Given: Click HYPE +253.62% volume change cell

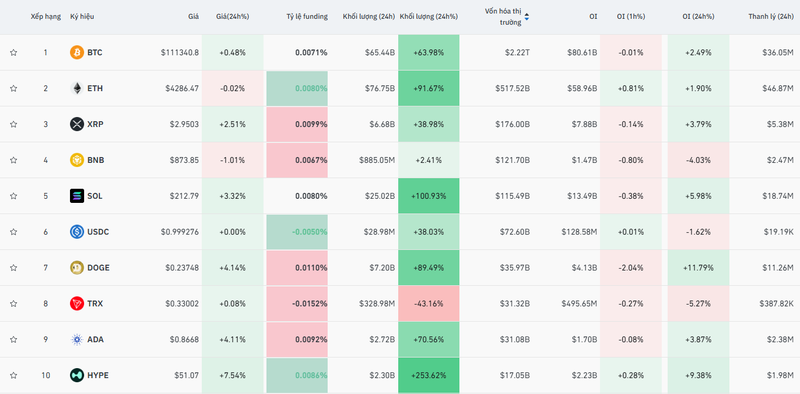Looking at the screenshot, I should point(429,375).
